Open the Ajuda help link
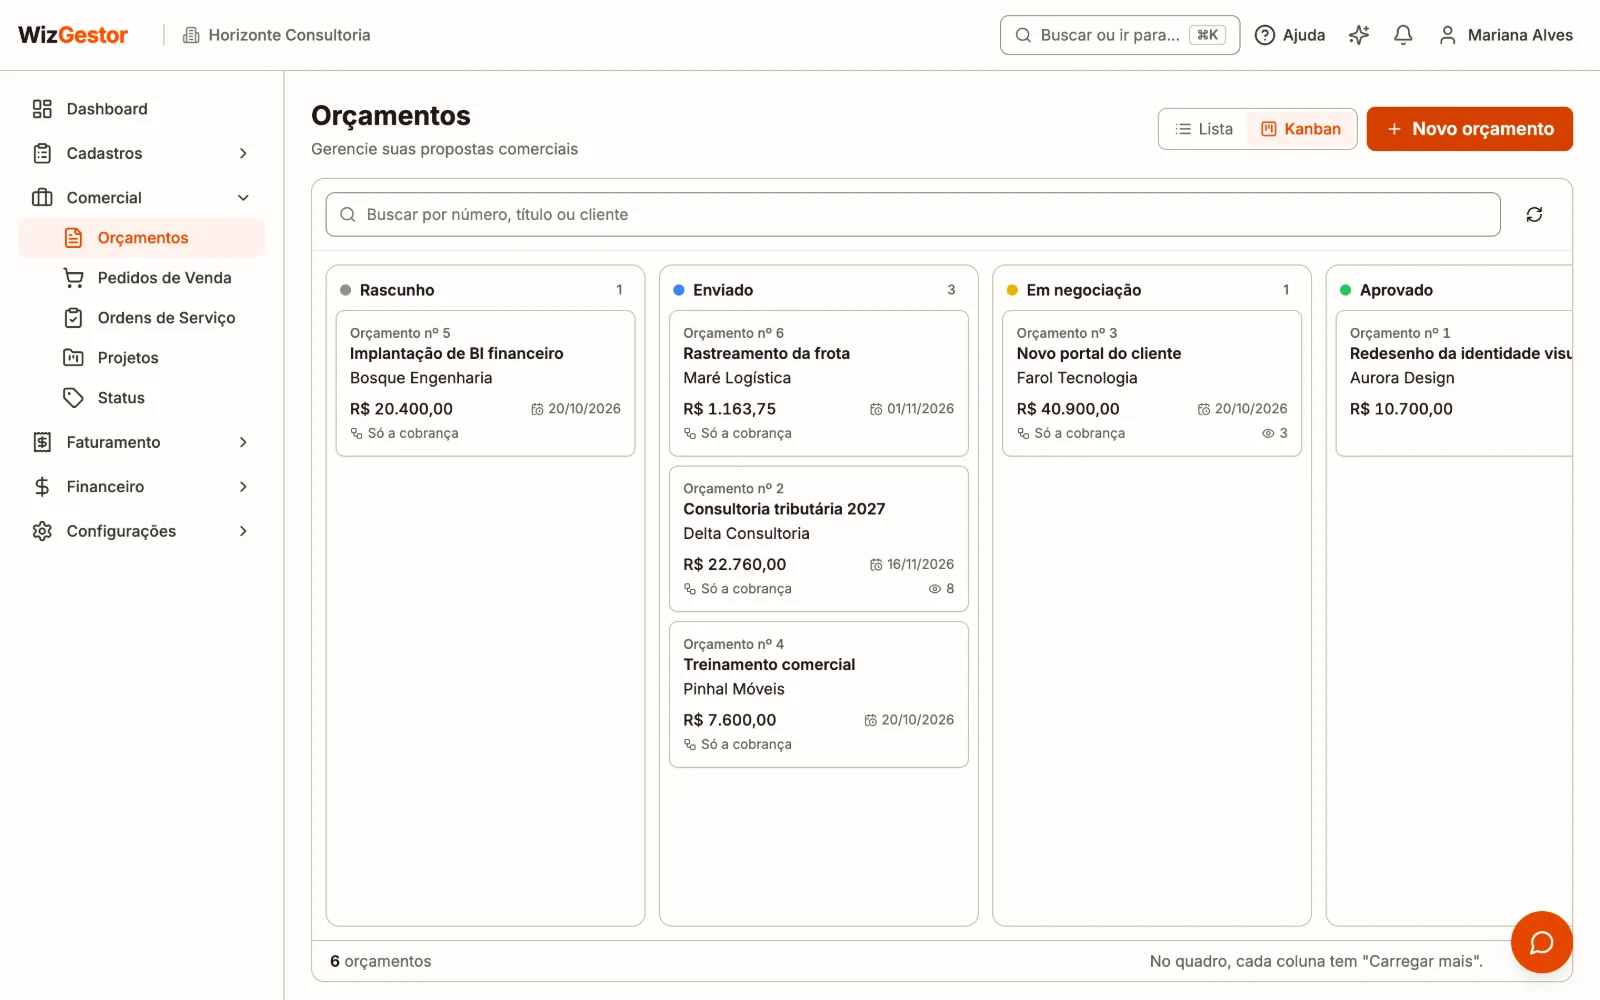 pos(1290,35)
